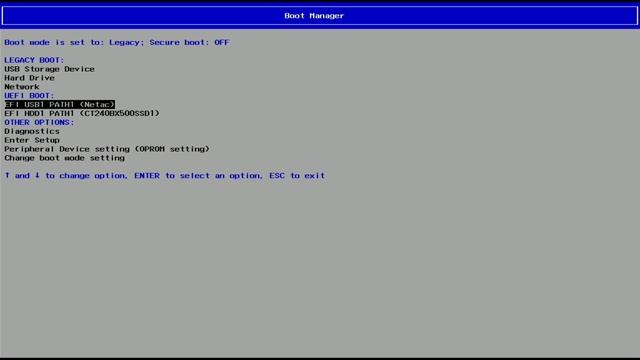Choose Enter Setup option
Viewport: 640px width, 360px height.
pyautogui.click(x=32, y=140)
